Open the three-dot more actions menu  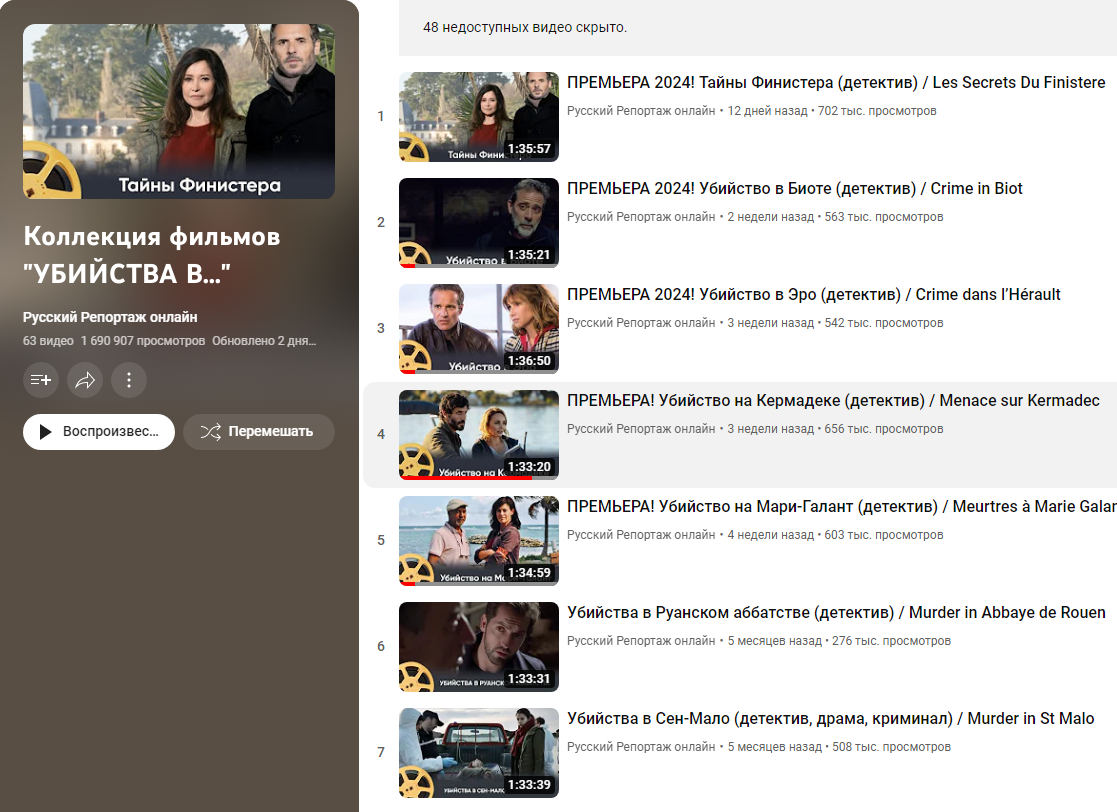[x=129, y=379]
